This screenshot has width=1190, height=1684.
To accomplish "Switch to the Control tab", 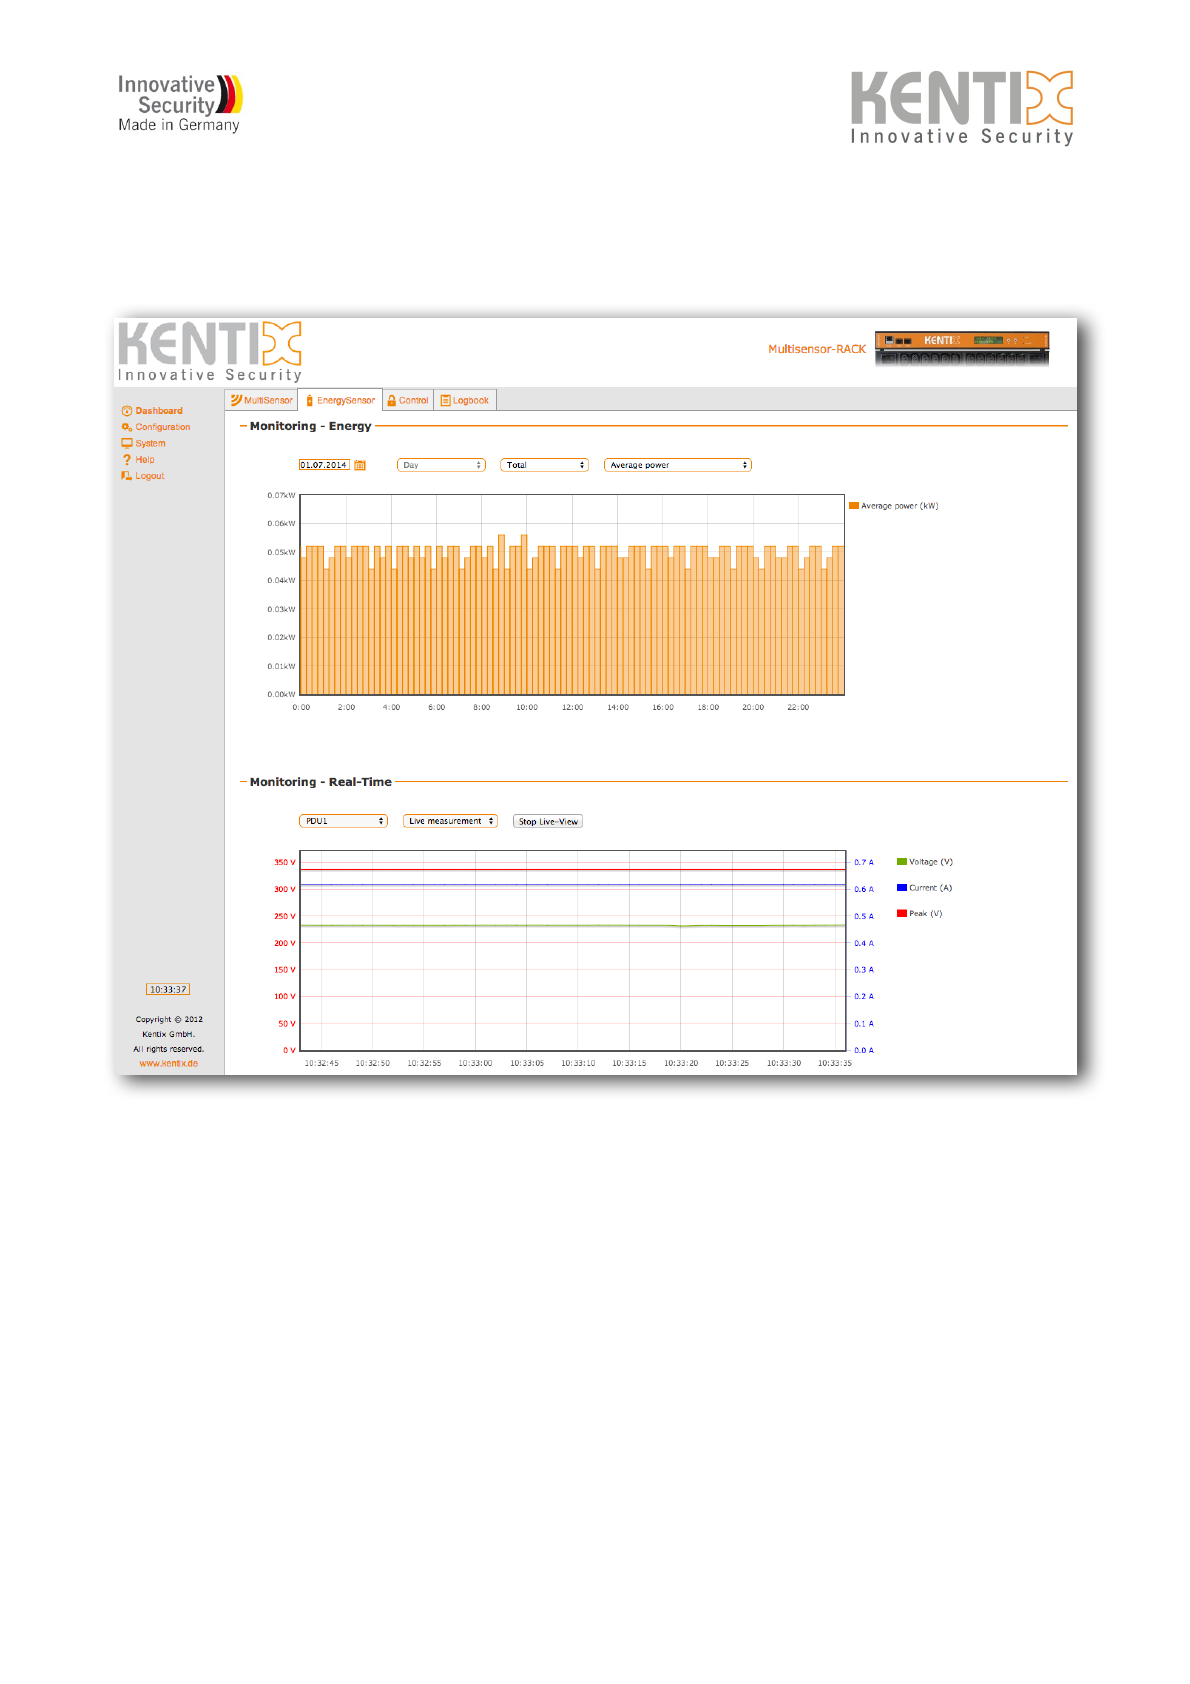I will 408,400.
